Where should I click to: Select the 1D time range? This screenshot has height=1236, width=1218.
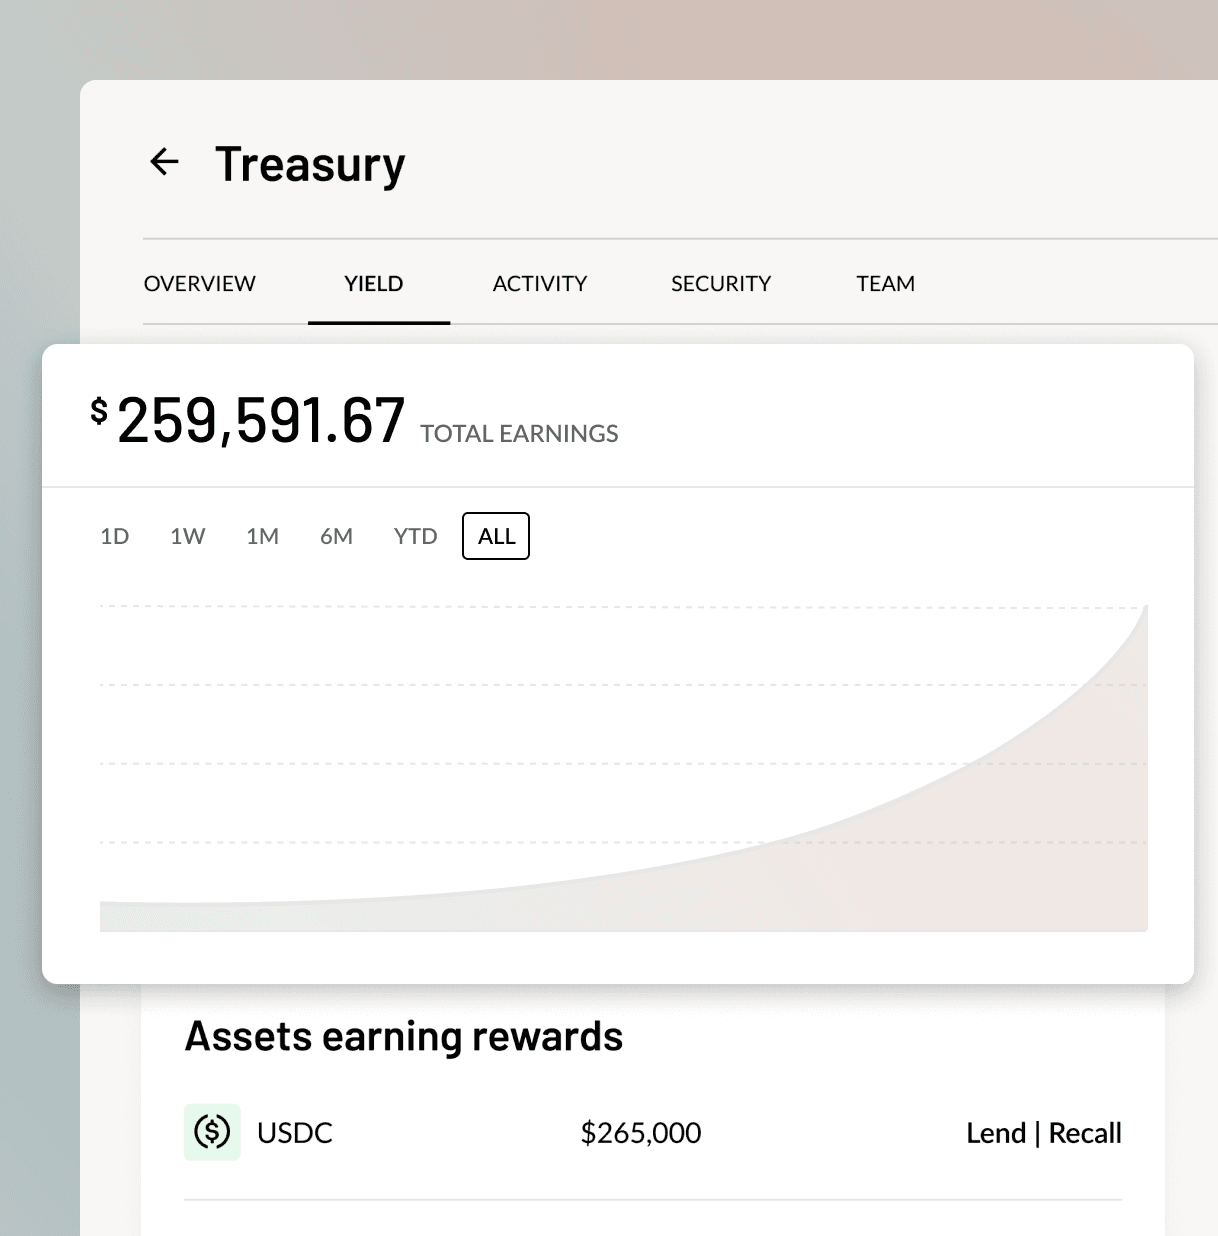click(115, 536)
